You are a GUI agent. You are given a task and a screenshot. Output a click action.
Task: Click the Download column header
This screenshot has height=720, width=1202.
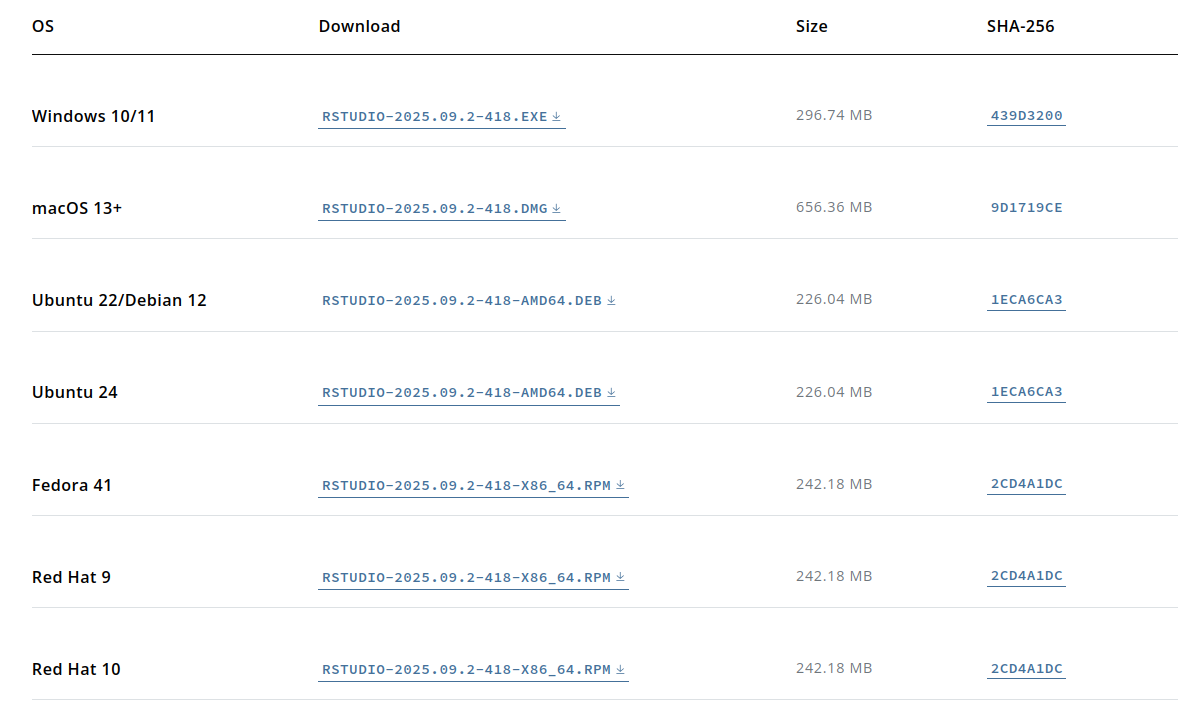coord(359,26)
